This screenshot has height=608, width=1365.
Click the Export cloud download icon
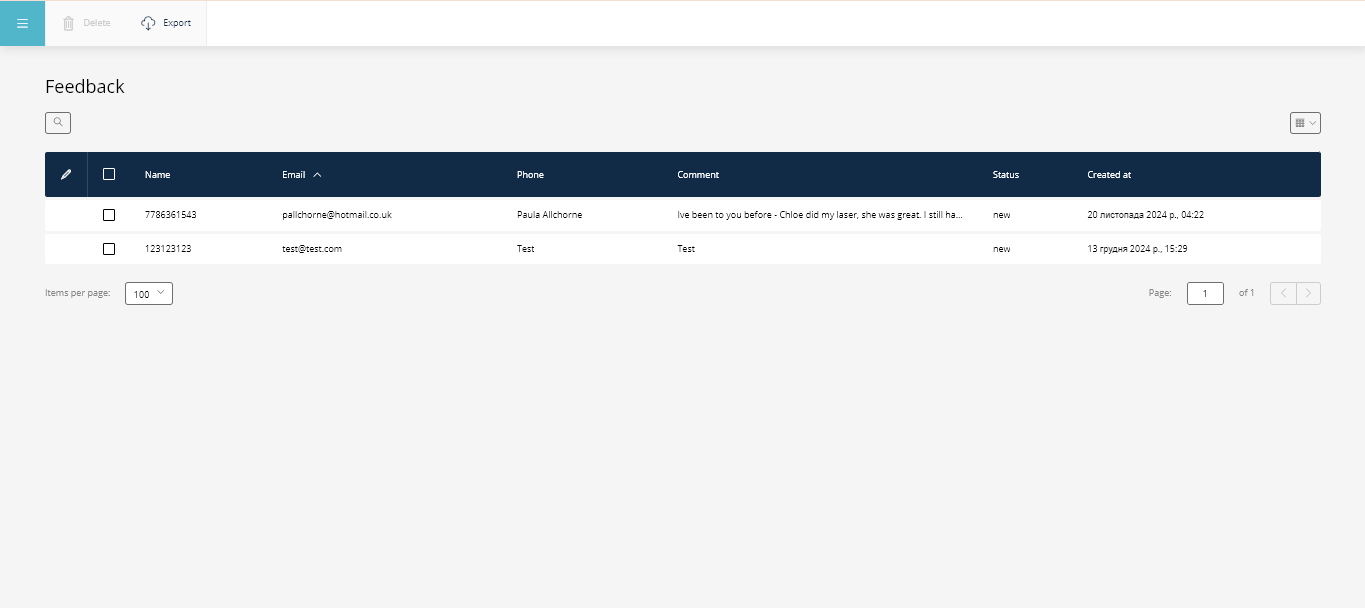pos(148,23)
